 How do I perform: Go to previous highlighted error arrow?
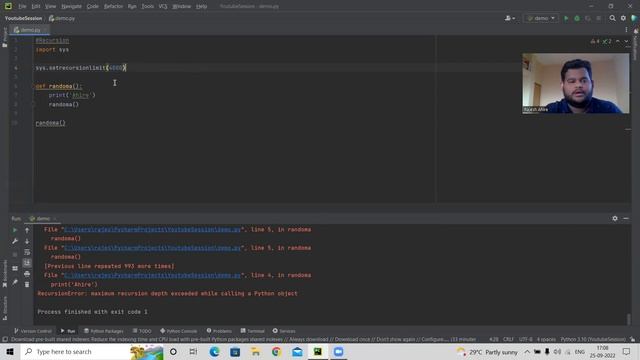pyautogui.click(x=618, y=41)
